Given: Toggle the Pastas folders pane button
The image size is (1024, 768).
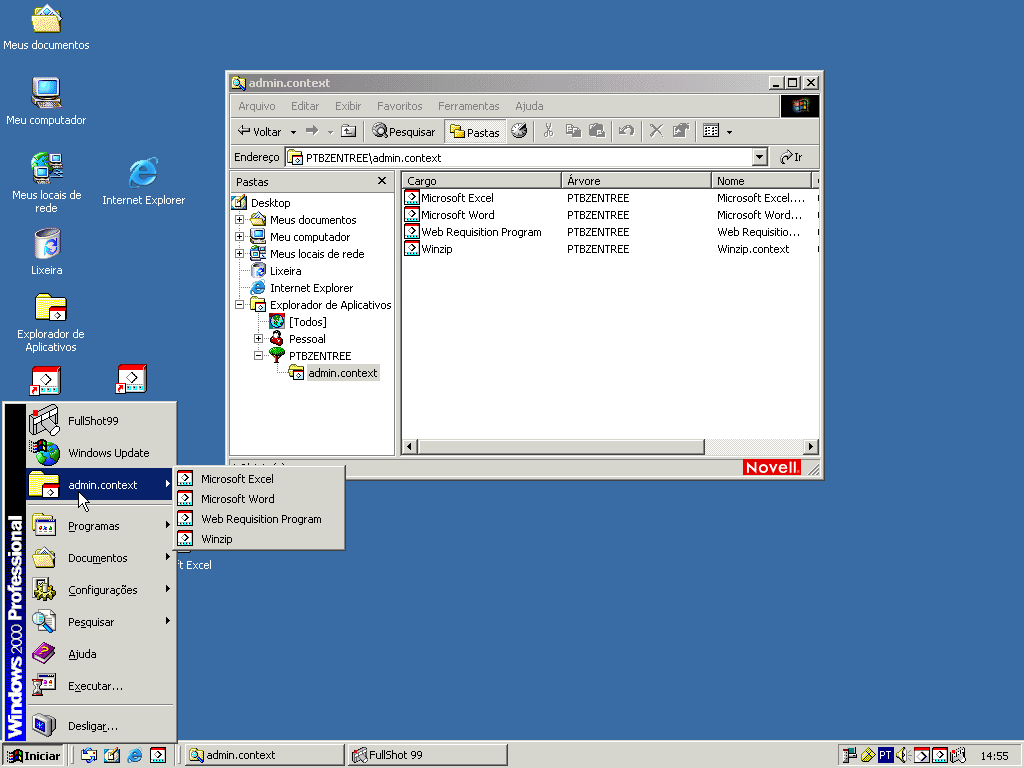Looking at the screenshot, I should (x=474, y=131).
